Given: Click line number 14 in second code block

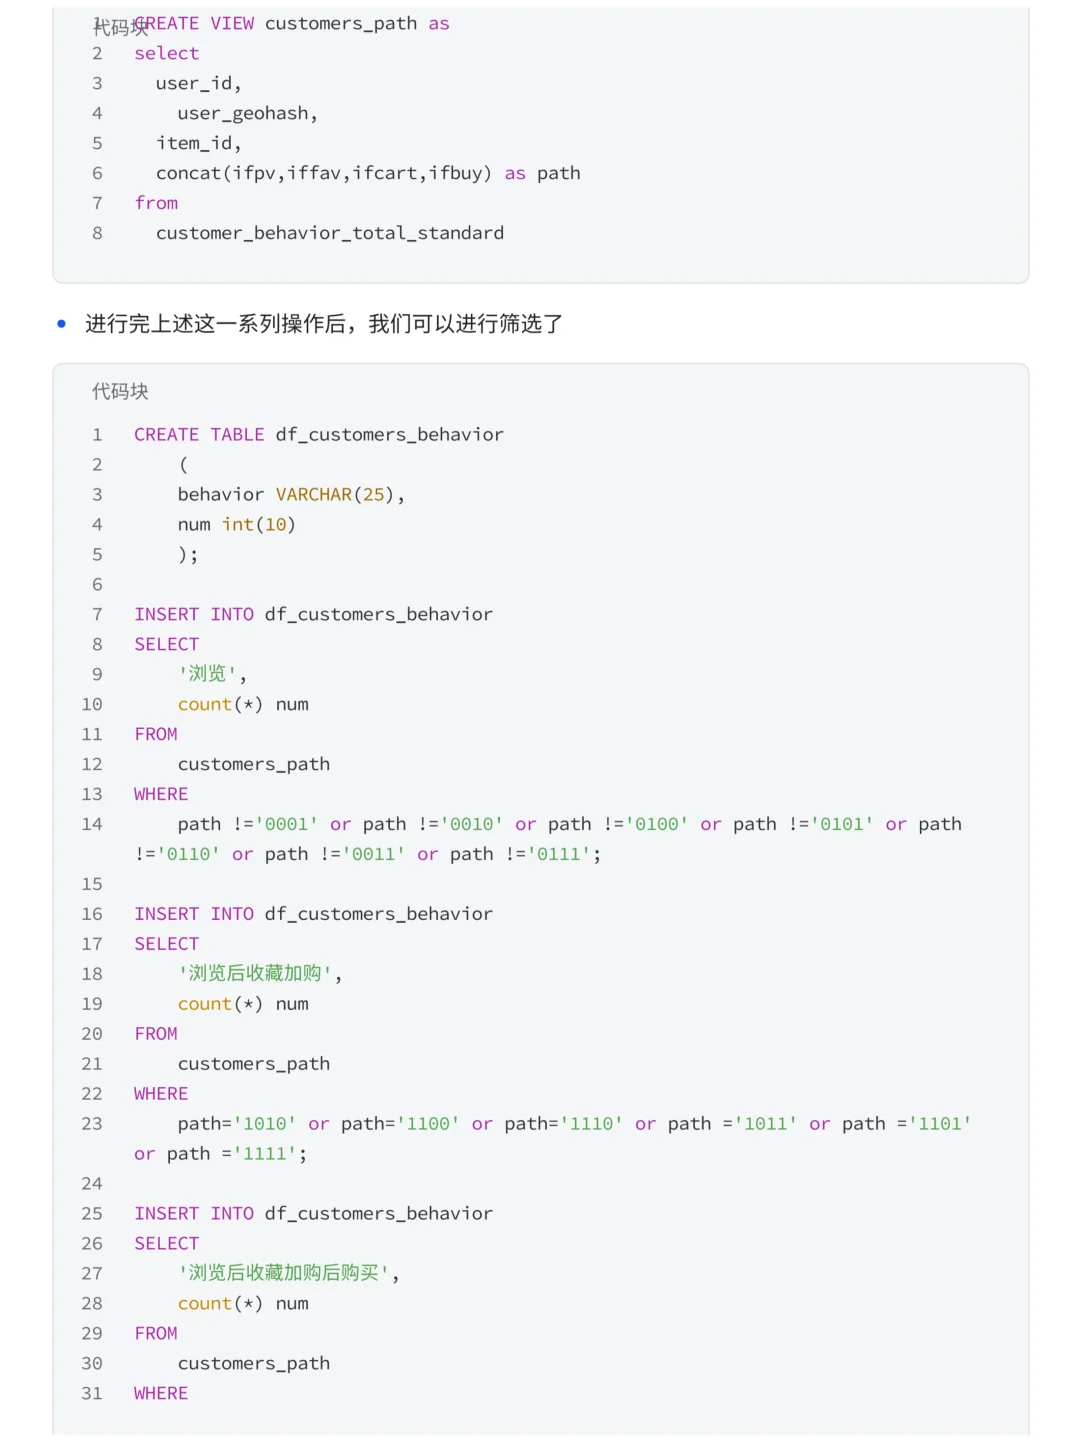Looking at the screenshot, I should pyautogui.click(x=92, y=824).
